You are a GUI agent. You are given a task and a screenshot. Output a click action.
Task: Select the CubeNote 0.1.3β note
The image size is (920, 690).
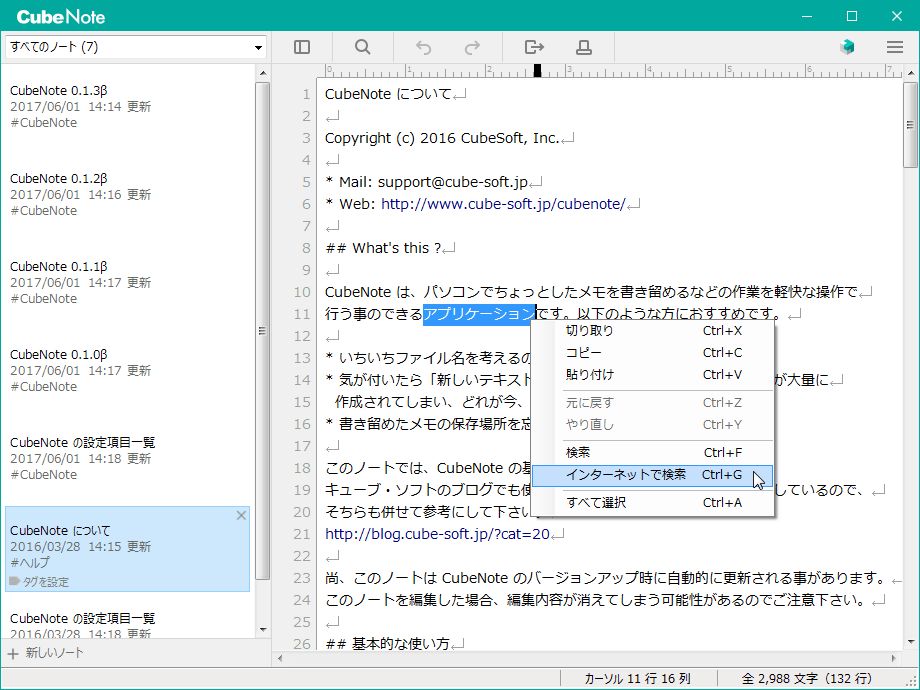click(127, 107)
